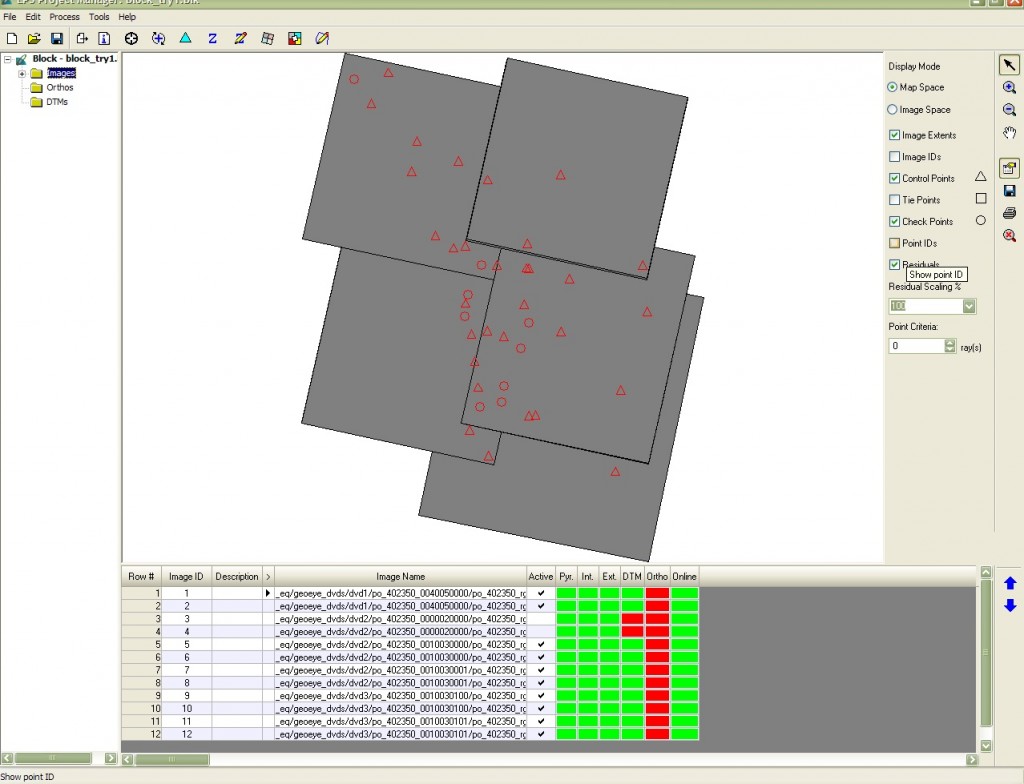Click the red Ortho cell in row 1
Viewport: 1024px width, 784px height.
pos(657,593)
